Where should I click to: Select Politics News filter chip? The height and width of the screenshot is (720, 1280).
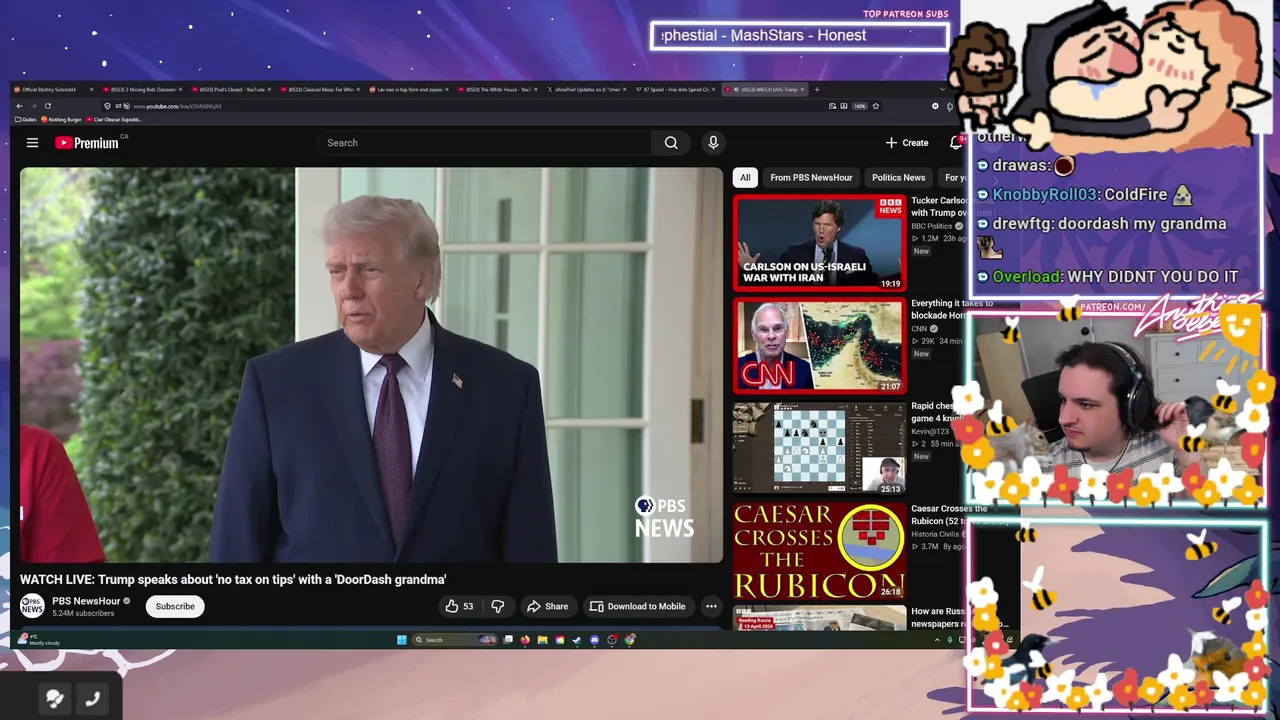[898, 178]
